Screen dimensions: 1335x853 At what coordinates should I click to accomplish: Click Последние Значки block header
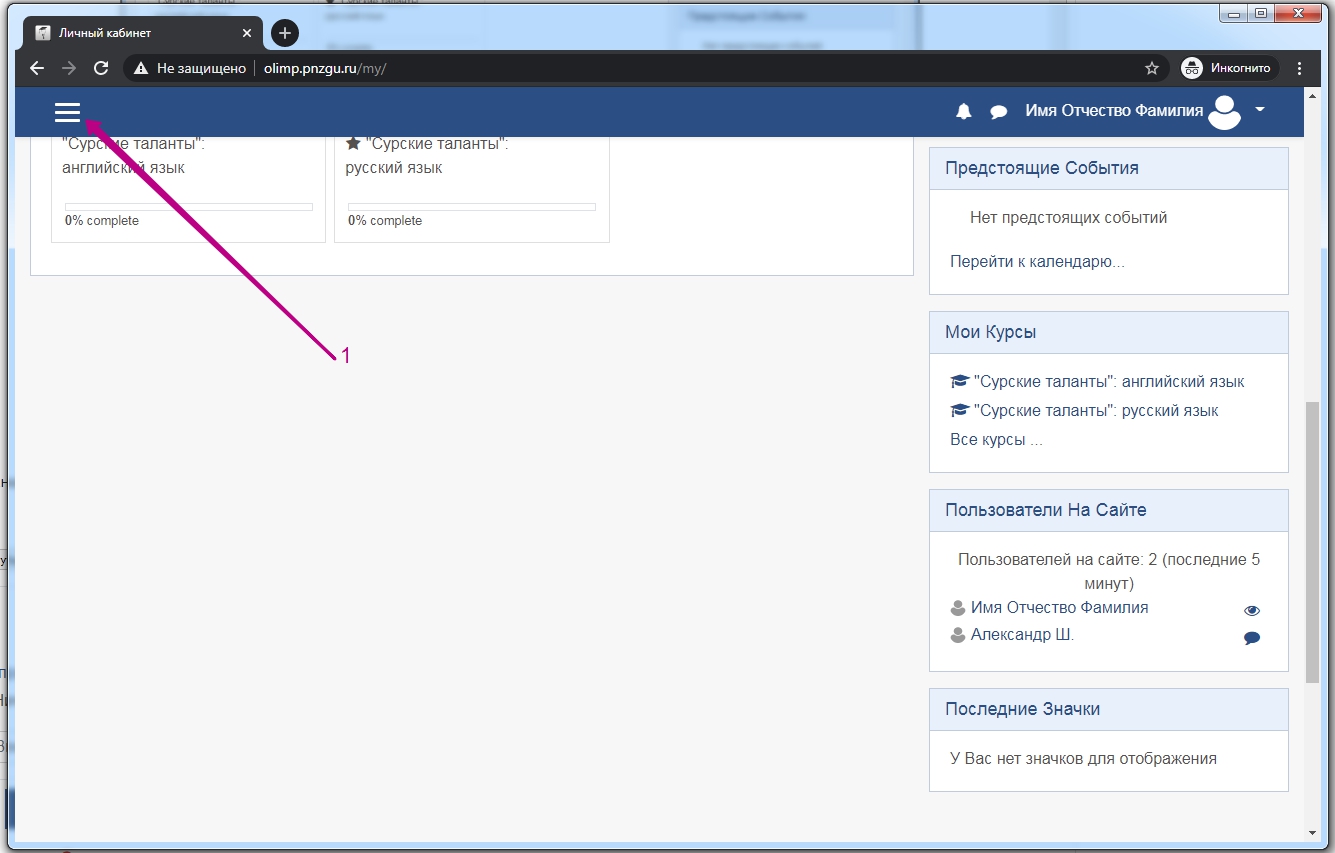click(x=1109, y=709)
